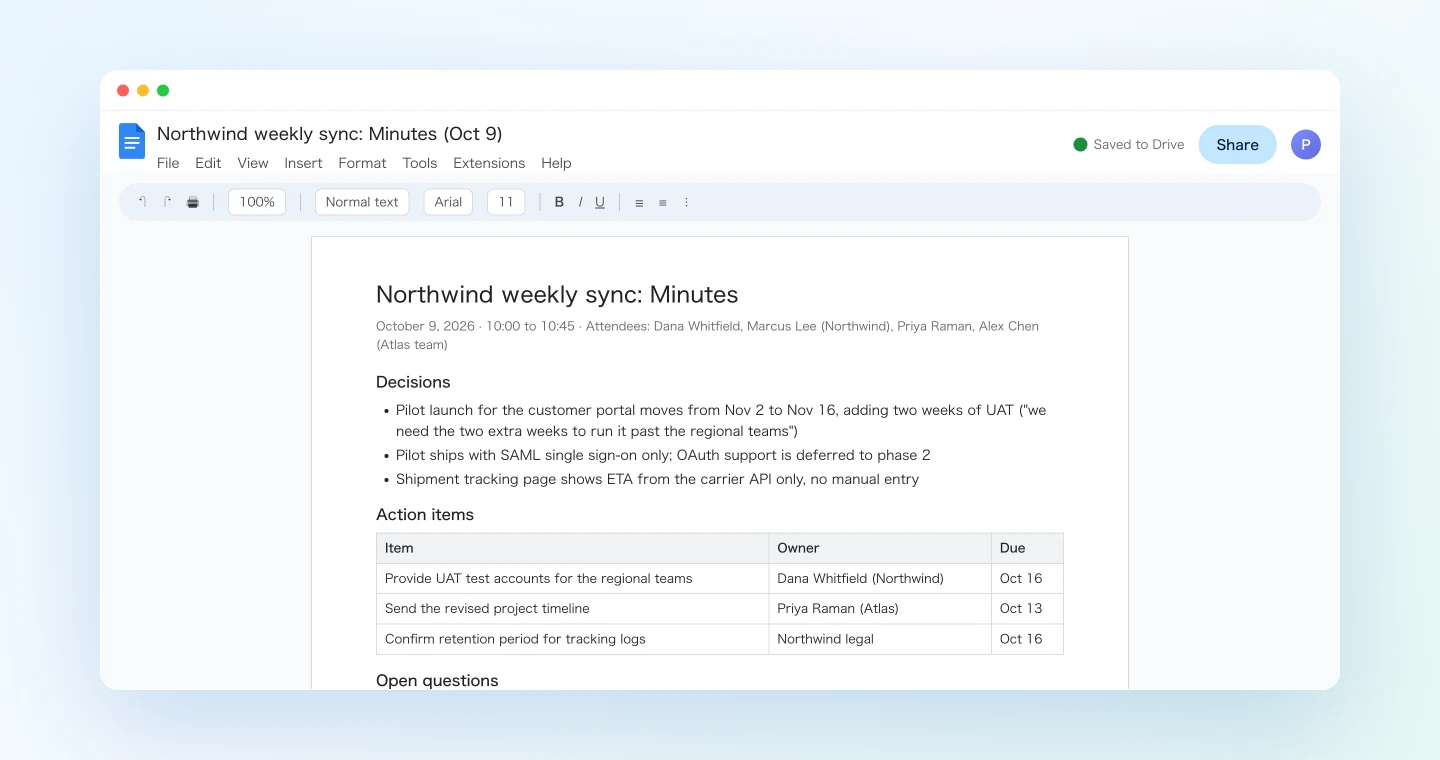Toggle underline formatting
Viewport: 1440px width, 760px height.
click(600, 202)
